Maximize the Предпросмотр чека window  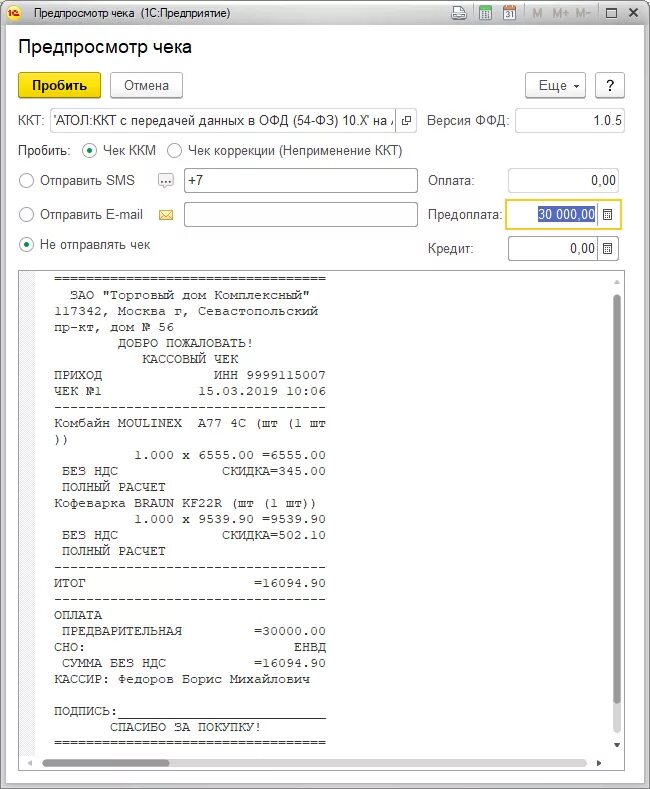click(611, 13)
